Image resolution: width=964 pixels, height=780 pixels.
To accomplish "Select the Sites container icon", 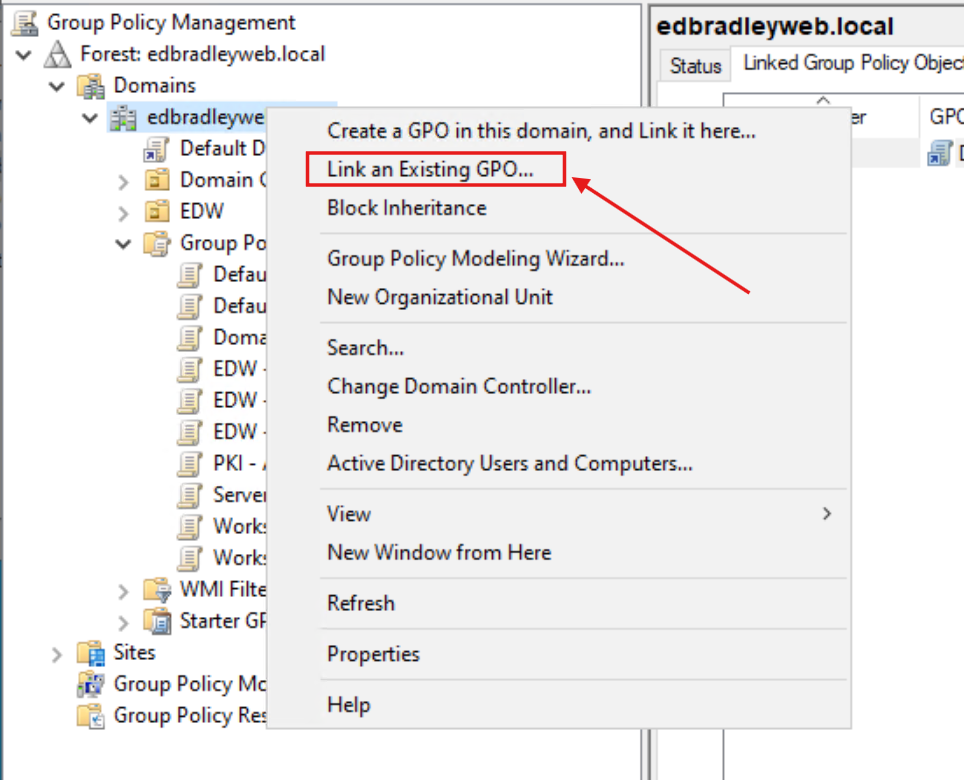I will pyautogui.click(x=92, y=651).
